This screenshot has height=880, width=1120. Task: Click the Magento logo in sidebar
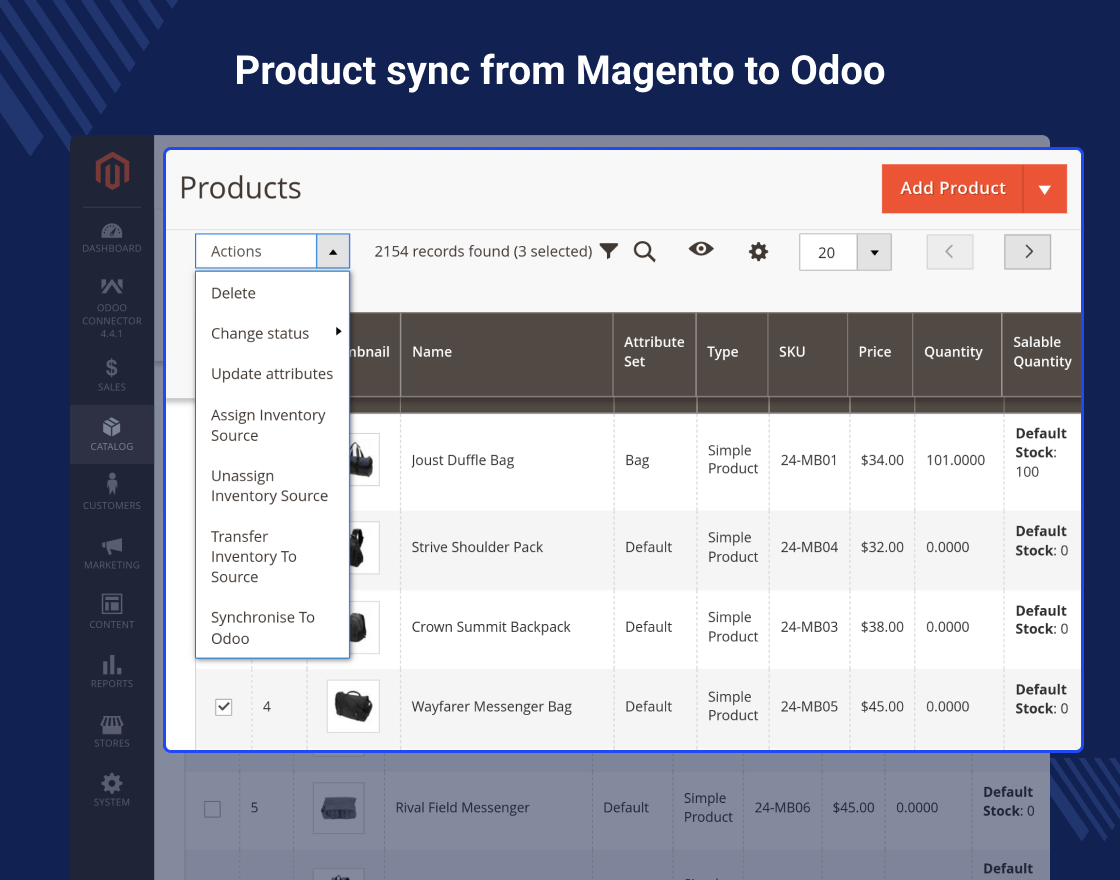tap(112, 170)
